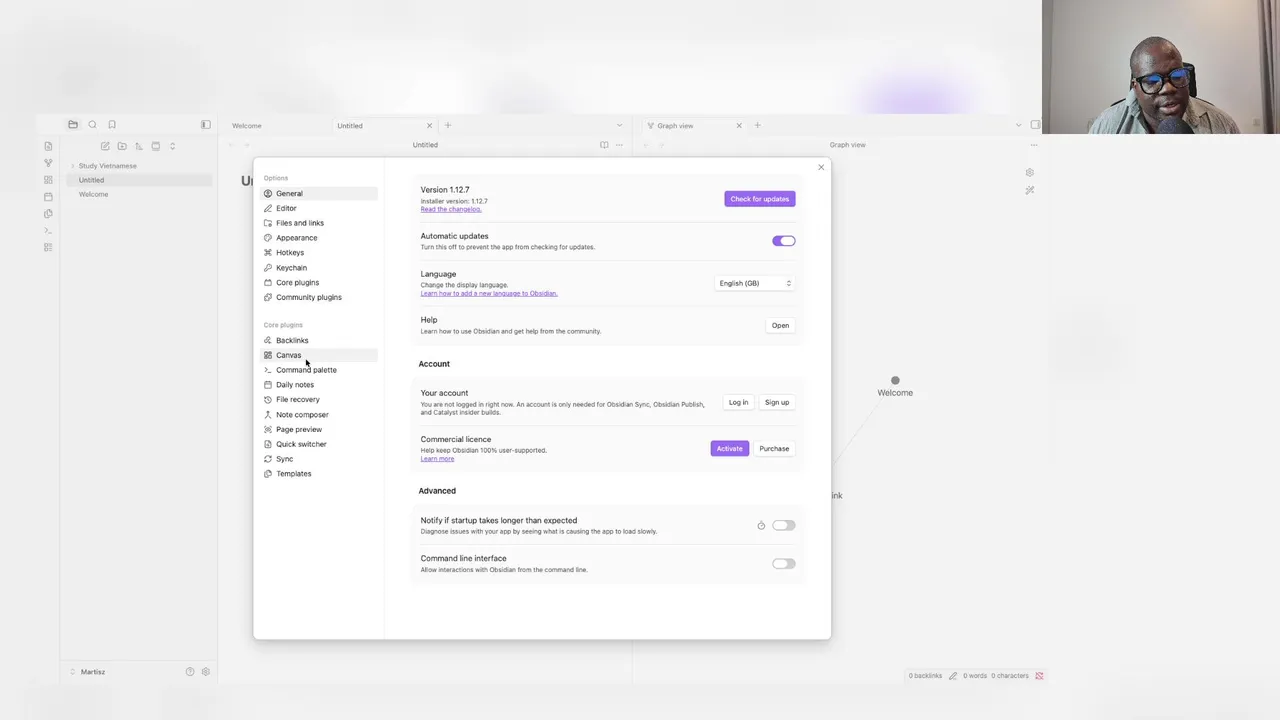This screenshot has width=1280, height=720.
Task: Open graph view from the ribbon
Action: [48, 163]
